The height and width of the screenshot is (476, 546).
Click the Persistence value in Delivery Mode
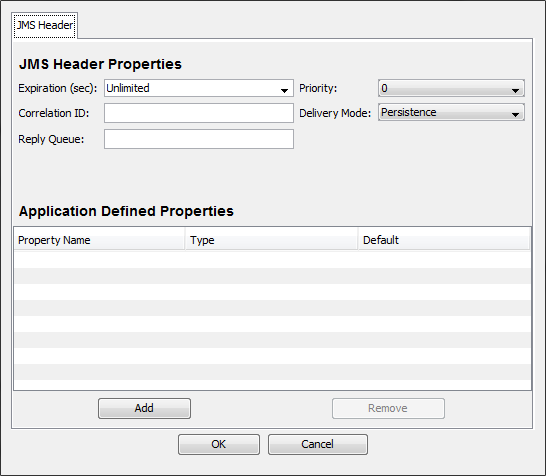pos(408,112)
